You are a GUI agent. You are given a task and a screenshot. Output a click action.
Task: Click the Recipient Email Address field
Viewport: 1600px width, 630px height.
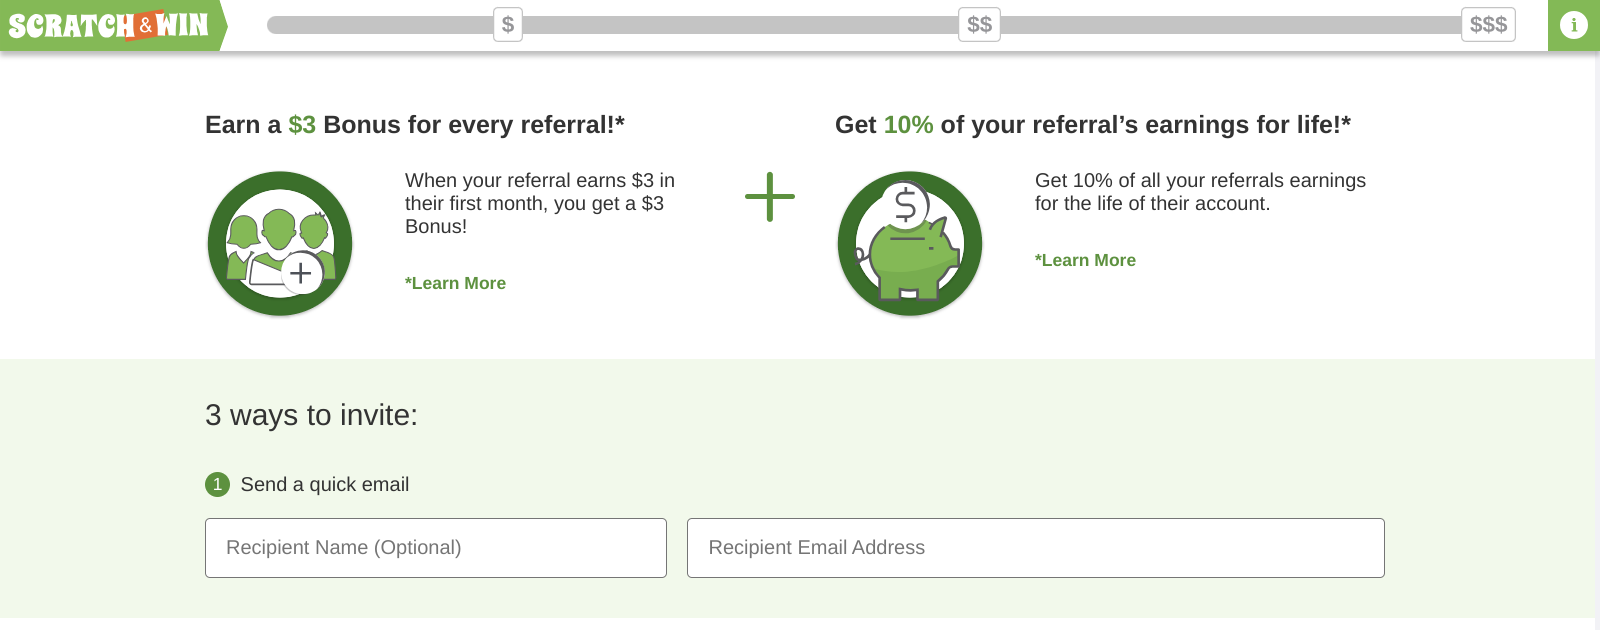(x=1035, y=548)
